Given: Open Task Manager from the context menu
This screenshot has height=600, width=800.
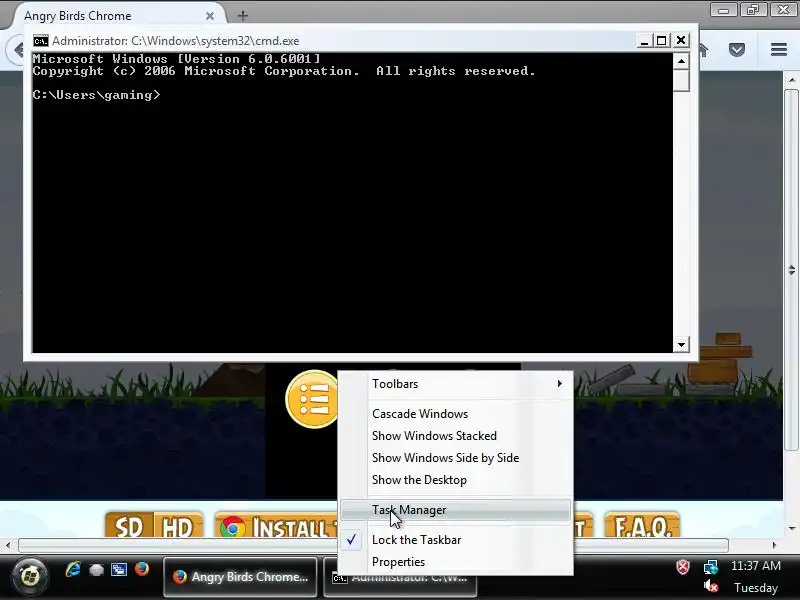Looking at the screenshot, I should tap(455, 510).
